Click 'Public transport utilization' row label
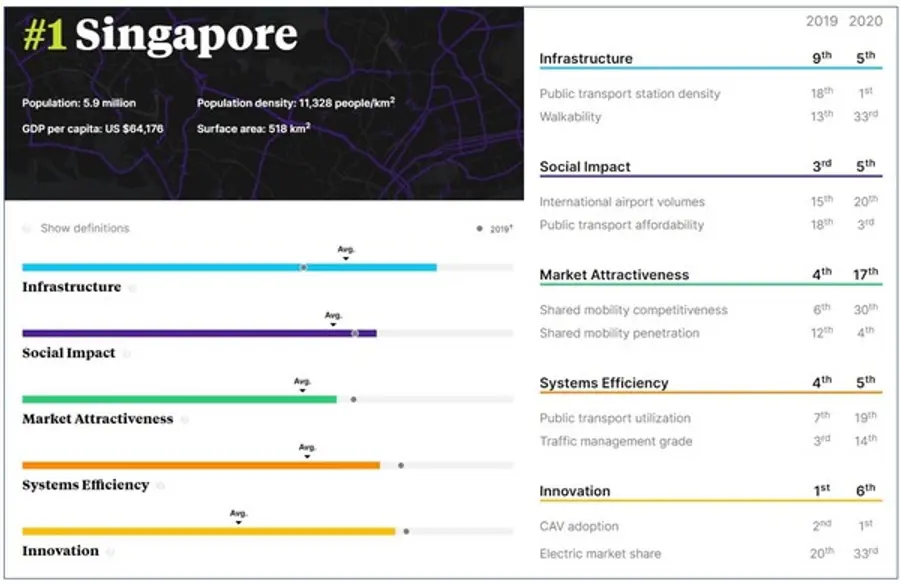 pyautogui.click(x=615, y=419)
